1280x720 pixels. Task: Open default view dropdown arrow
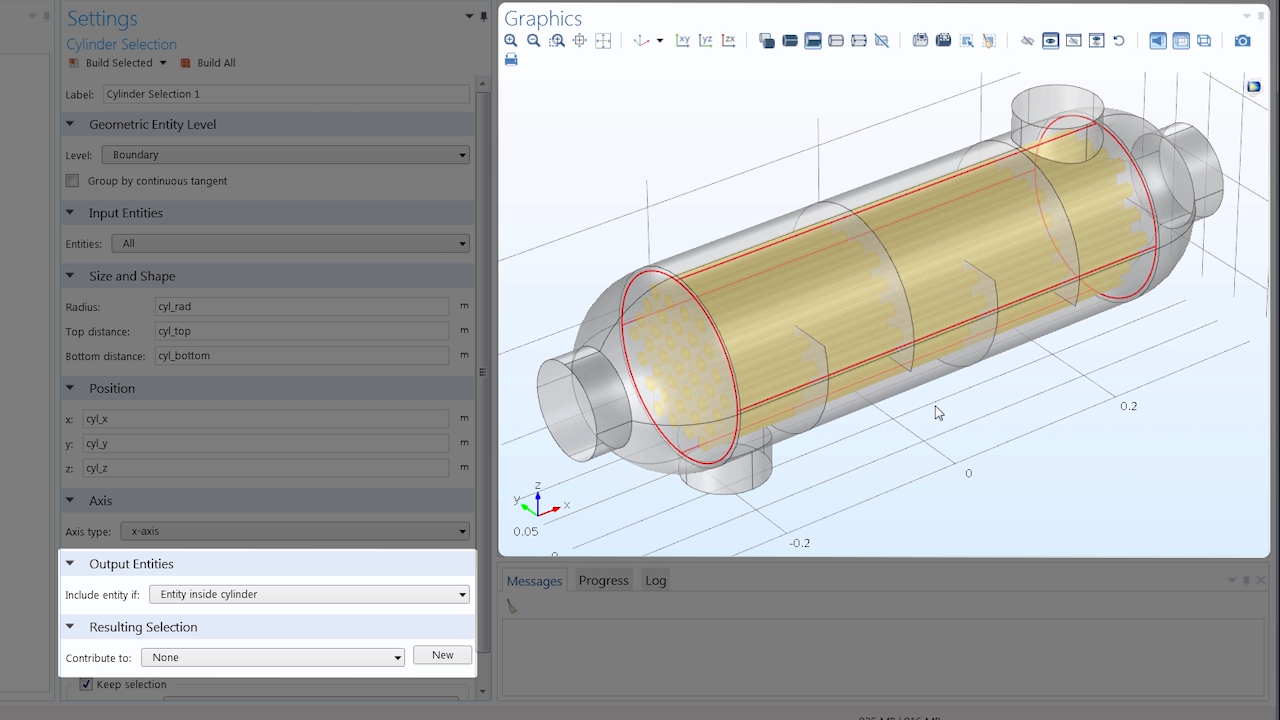(x=659, y=41)
